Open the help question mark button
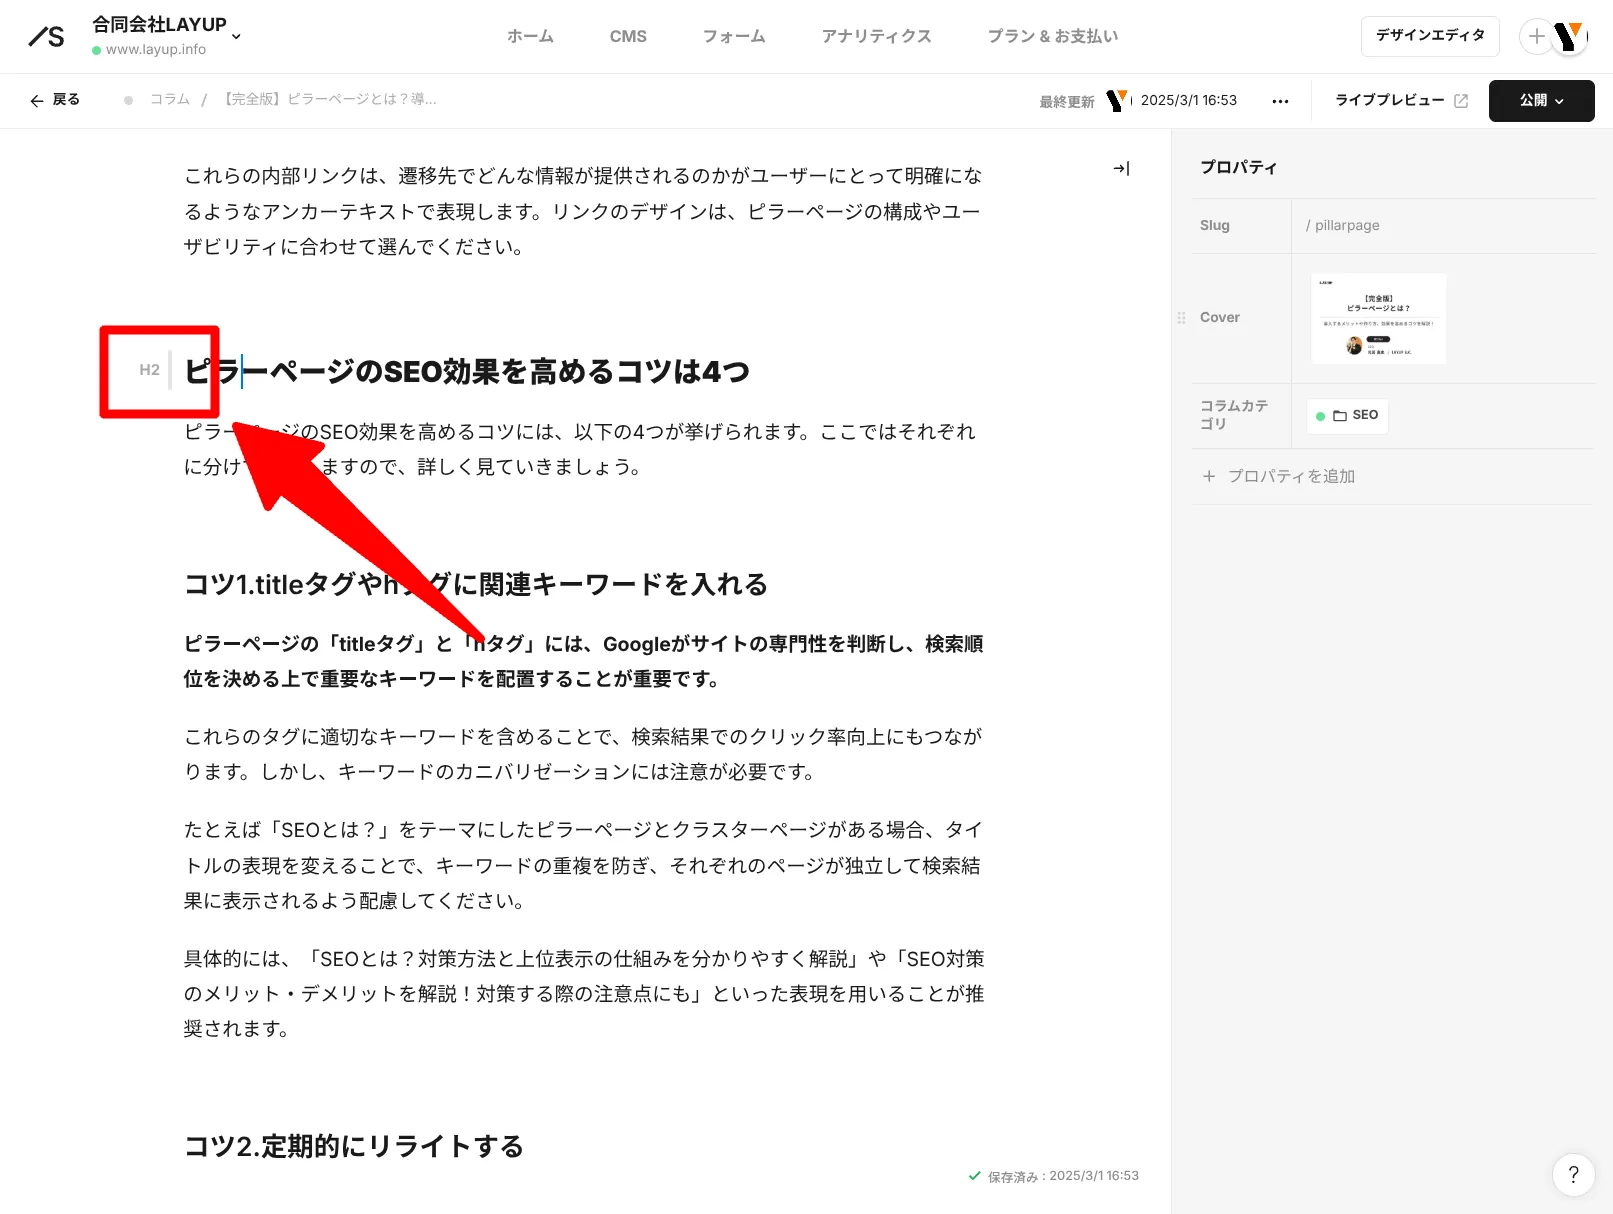This screenshot has width=1613, height=1214. 1572,1175
